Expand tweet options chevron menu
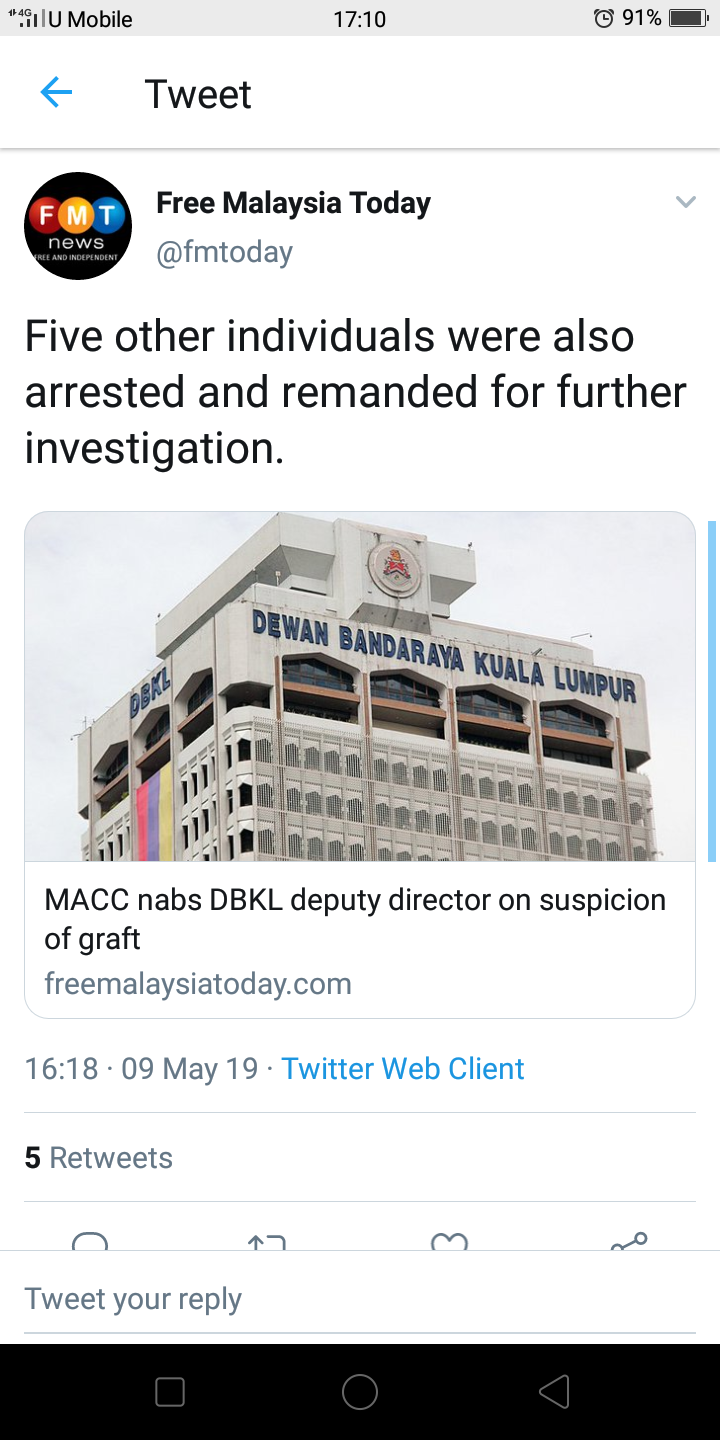Viewport: 720px width, 1440px height. coord(685,202)
